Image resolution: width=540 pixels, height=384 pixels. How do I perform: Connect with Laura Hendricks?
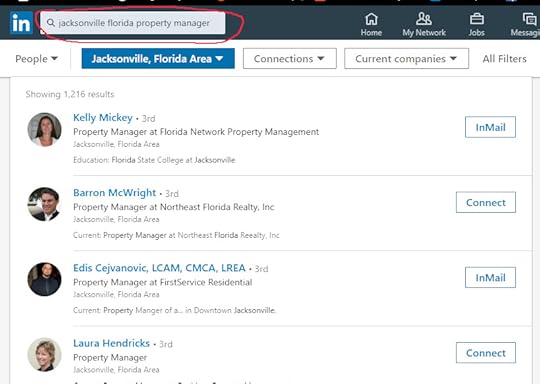(486, 353)
